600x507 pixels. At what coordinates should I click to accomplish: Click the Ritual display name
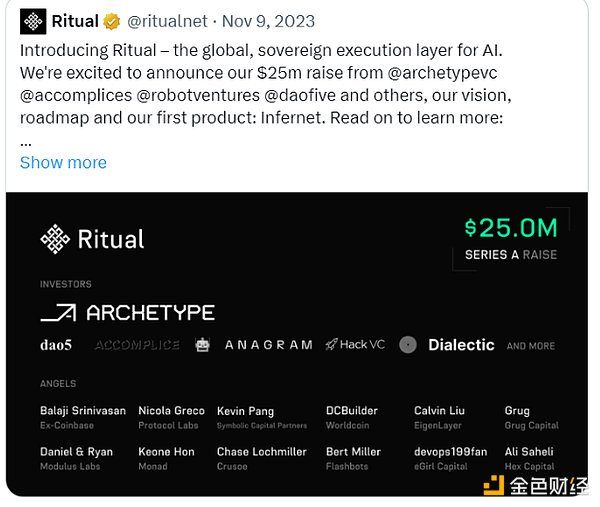pyautogui.click(x=75, y=21)
